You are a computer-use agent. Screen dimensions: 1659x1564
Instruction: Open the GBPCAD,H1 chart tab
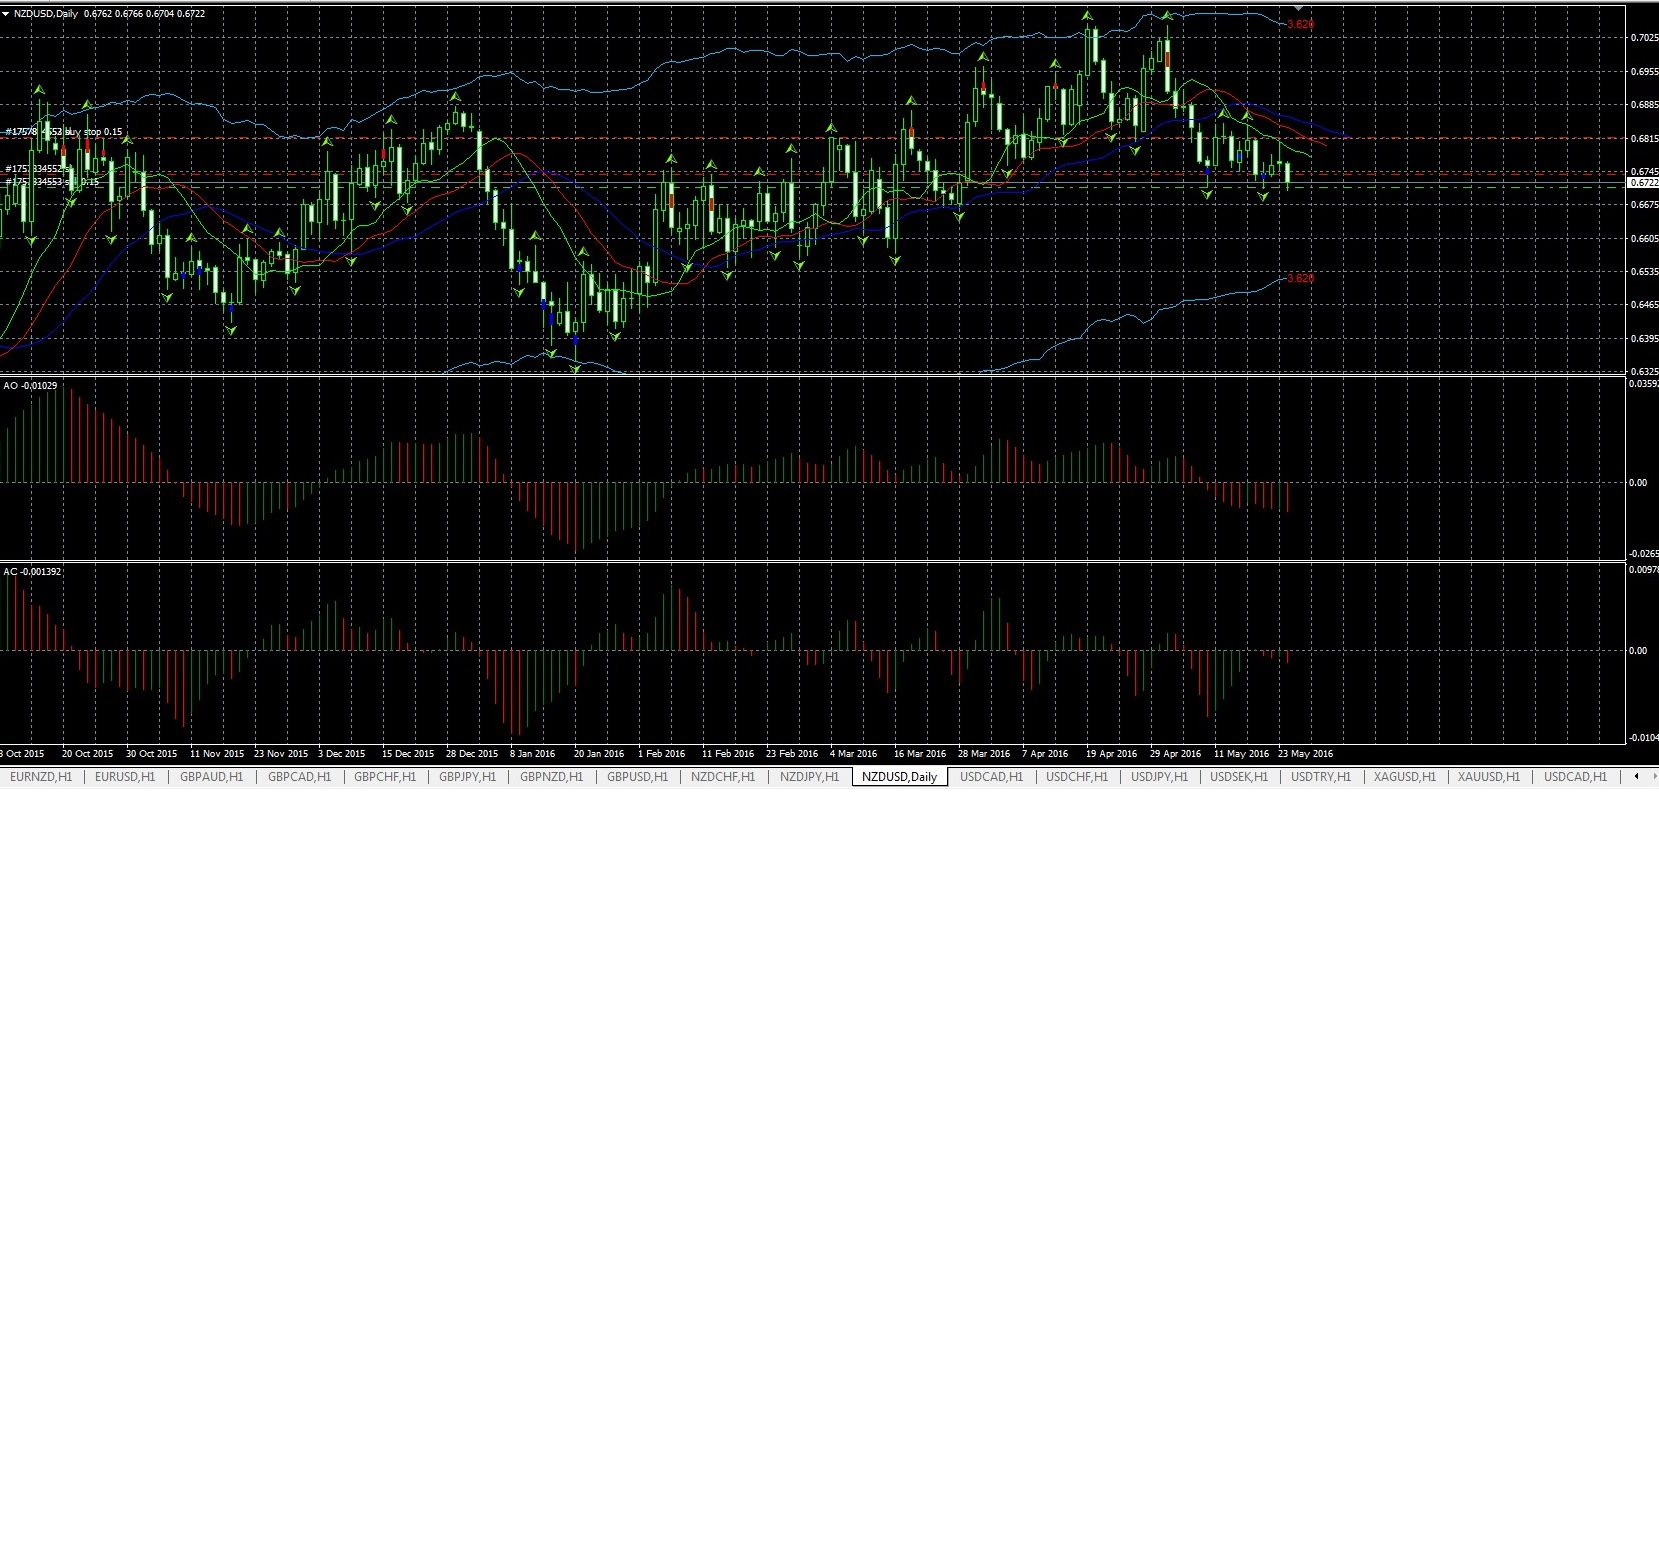coord(299,777)
